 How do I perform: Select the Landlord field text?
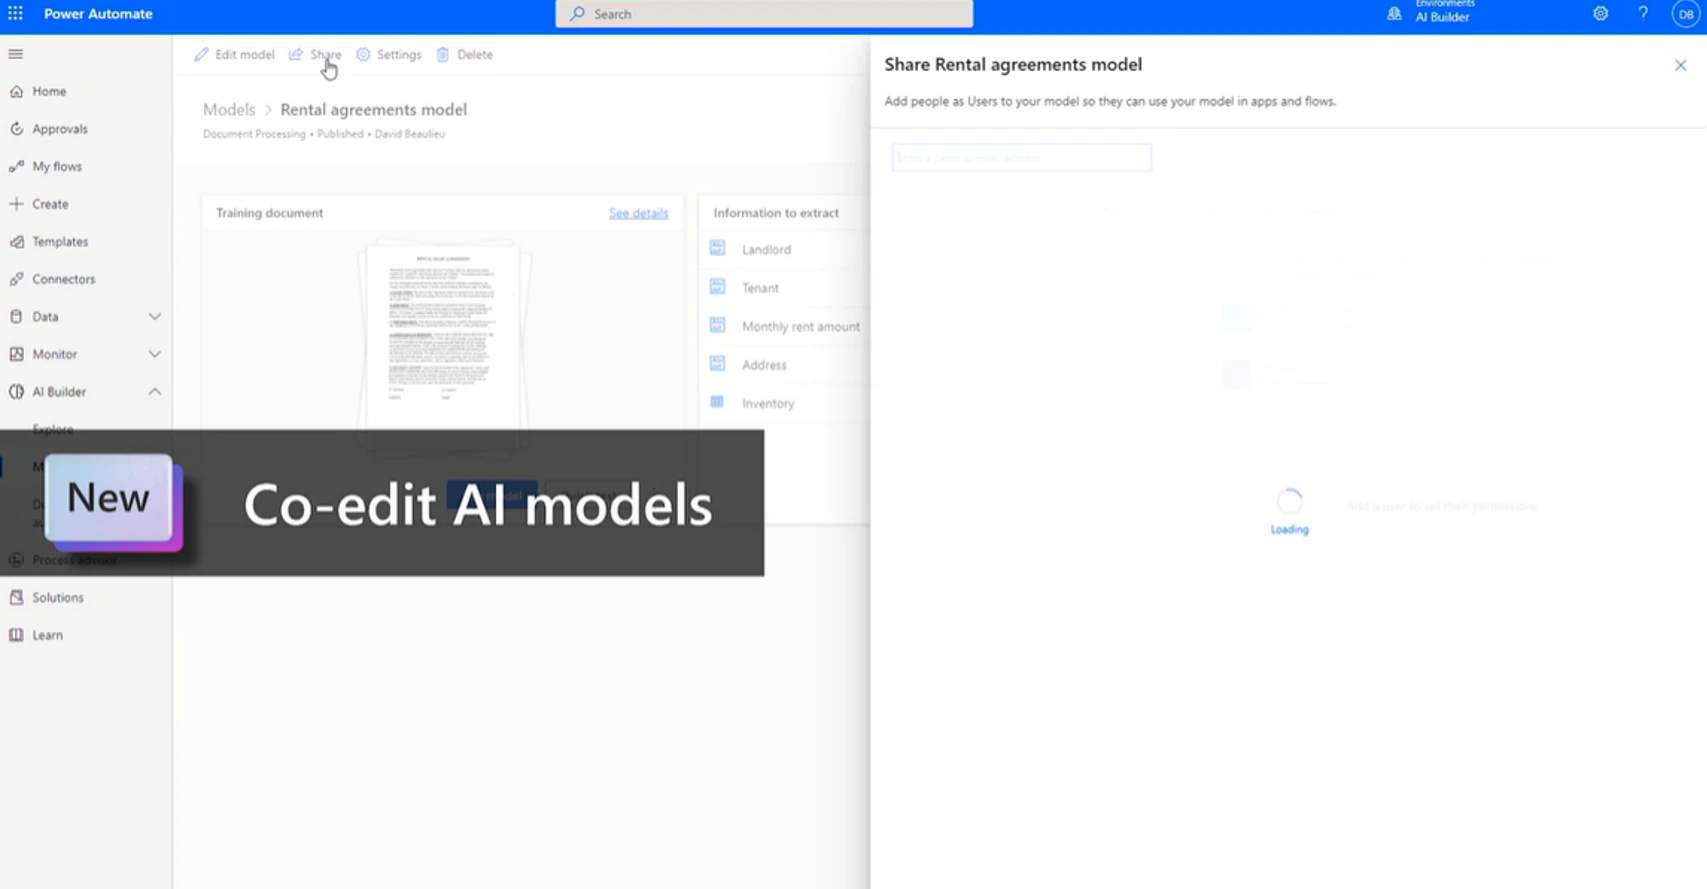point(766,250)
